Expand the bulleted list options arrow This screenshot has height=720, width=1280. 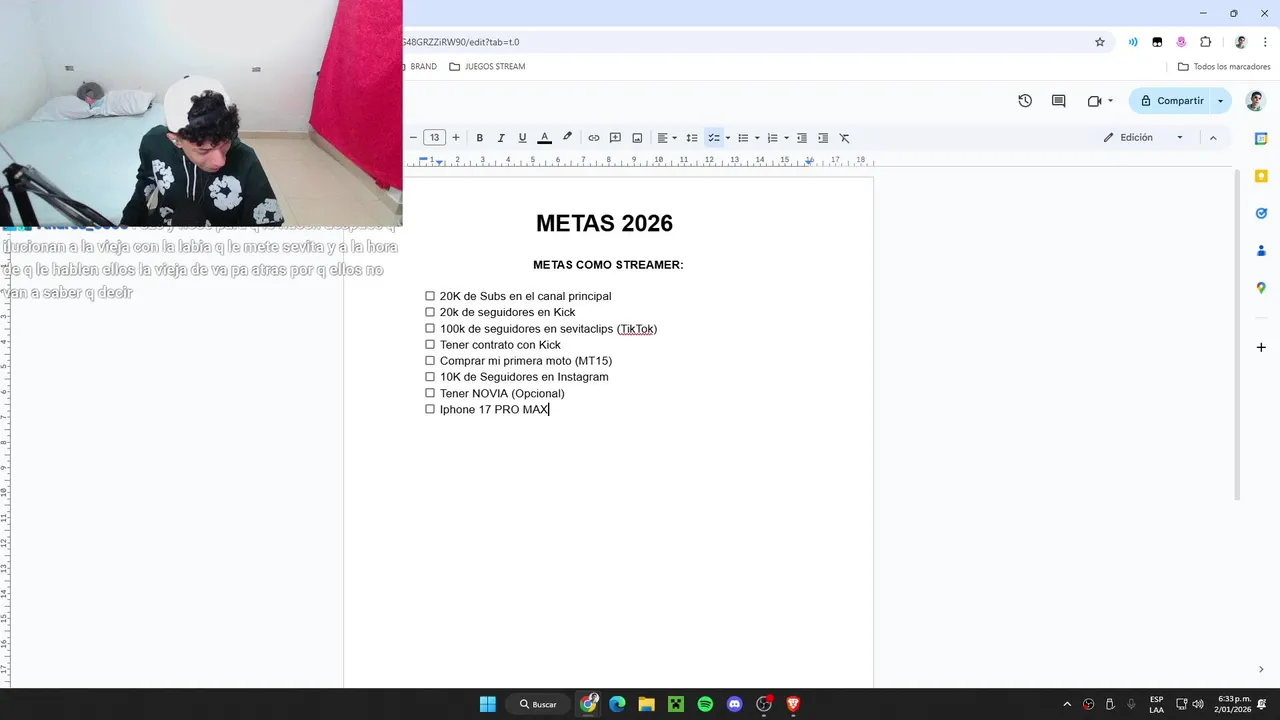click(757, 138)
